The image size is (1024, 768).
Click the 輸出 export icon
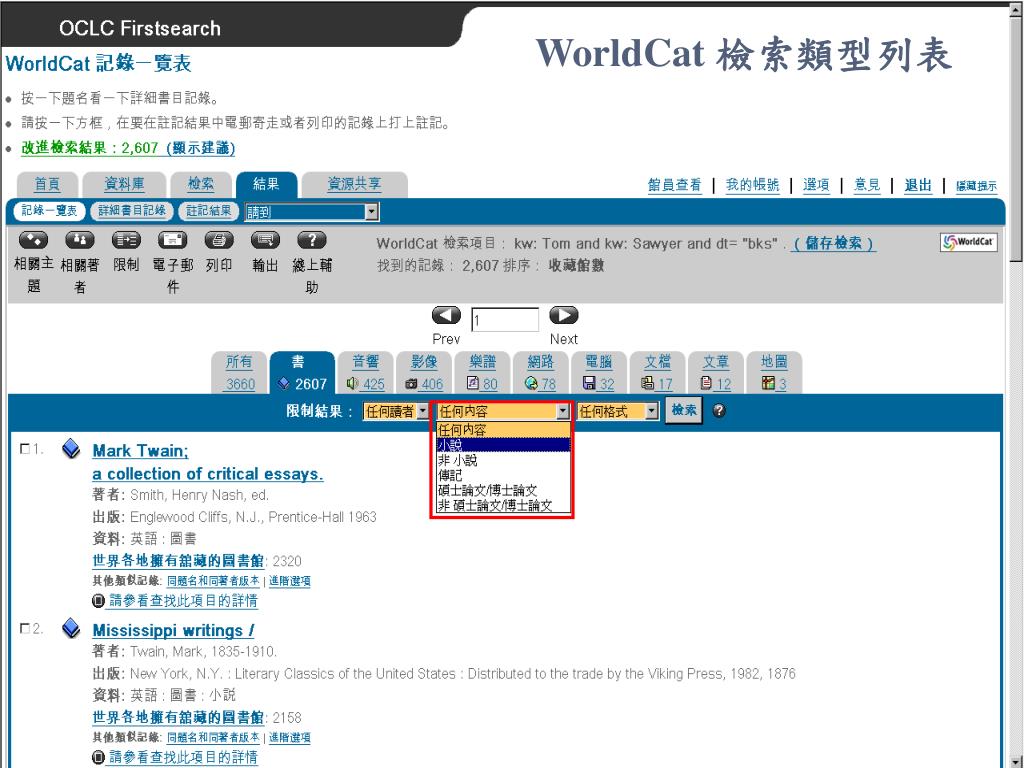[265, 240]
